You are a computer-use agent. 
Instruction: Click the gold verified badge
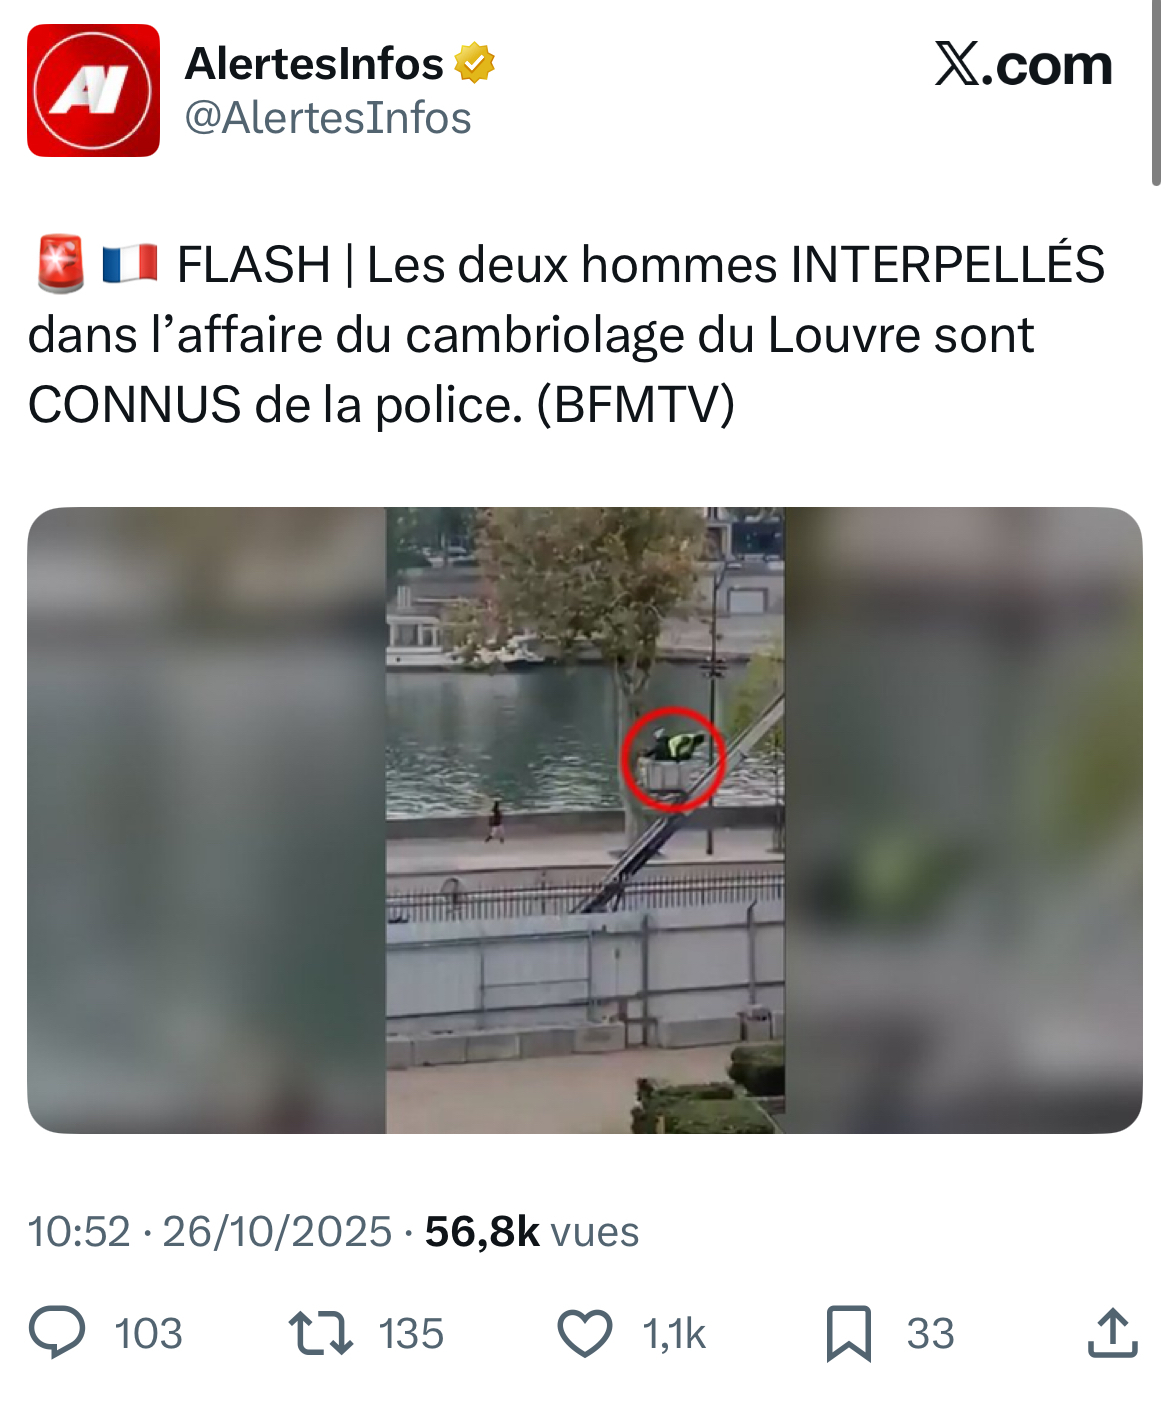[474, 63]
